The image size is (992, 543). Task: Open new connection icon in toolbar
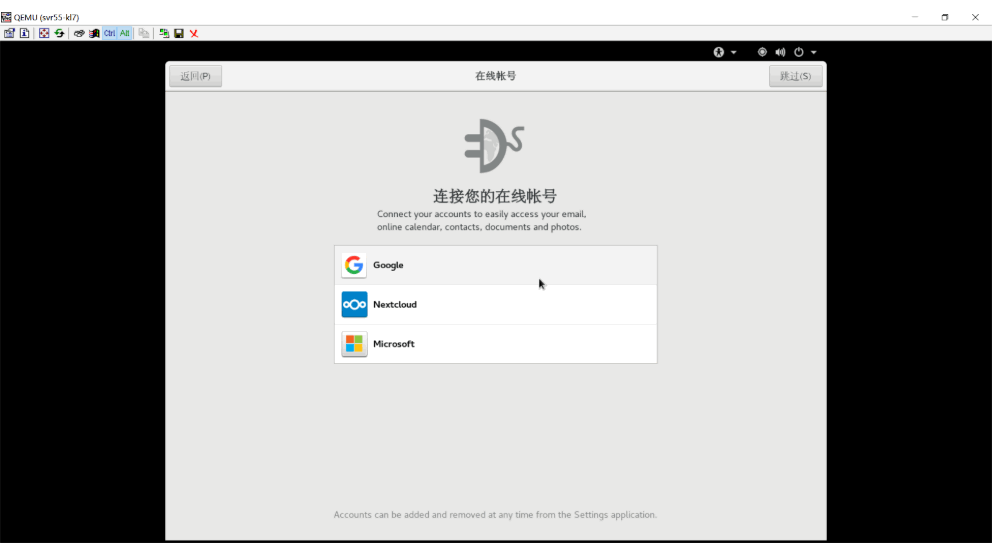(164, 33)
